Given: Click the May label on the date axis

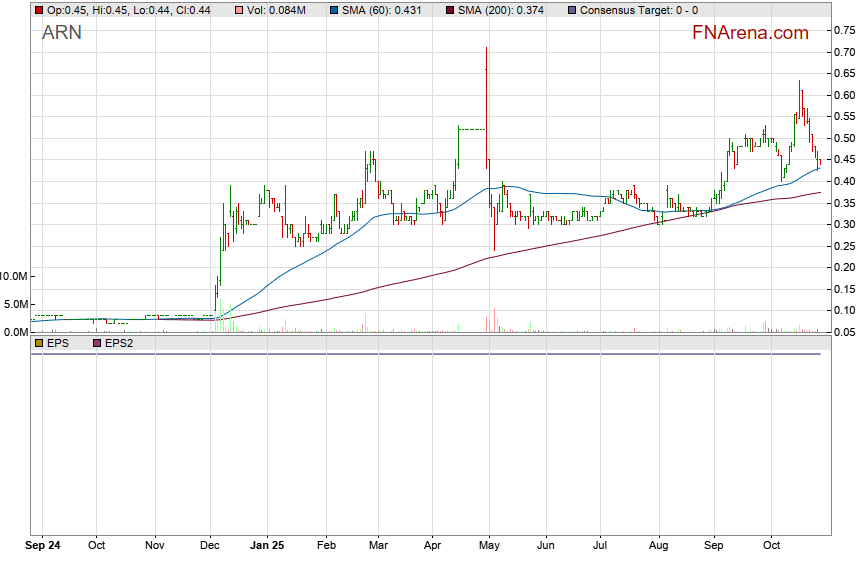Looking at the screenshot, I should 488,546.
